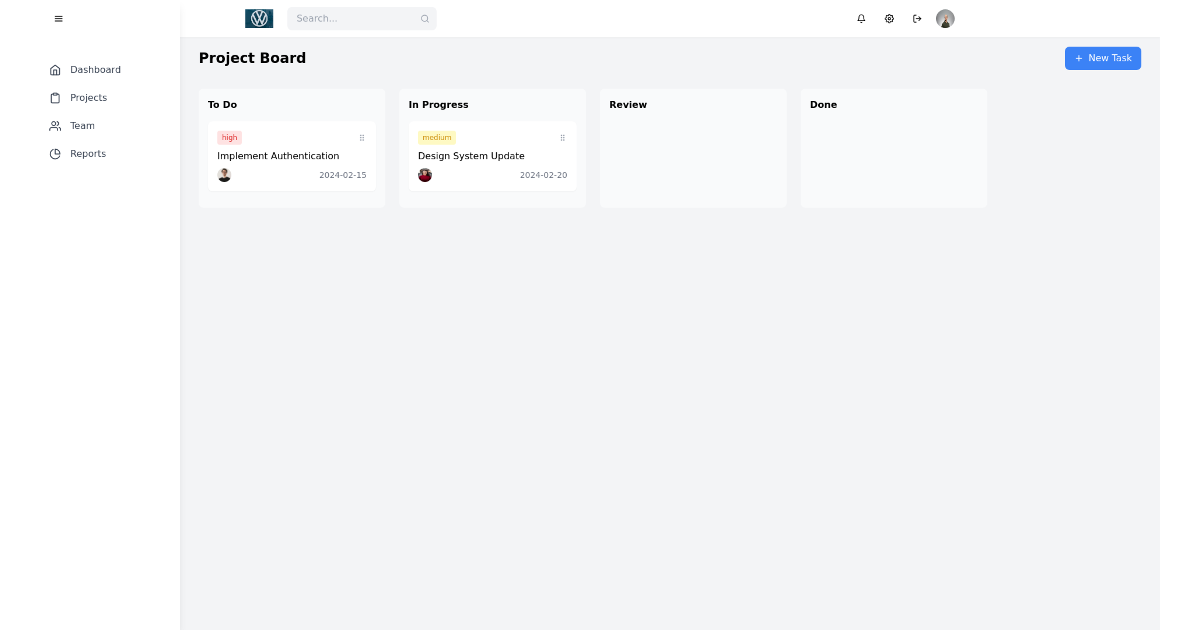Navigate to Team in the sidebar

(81, 126)
